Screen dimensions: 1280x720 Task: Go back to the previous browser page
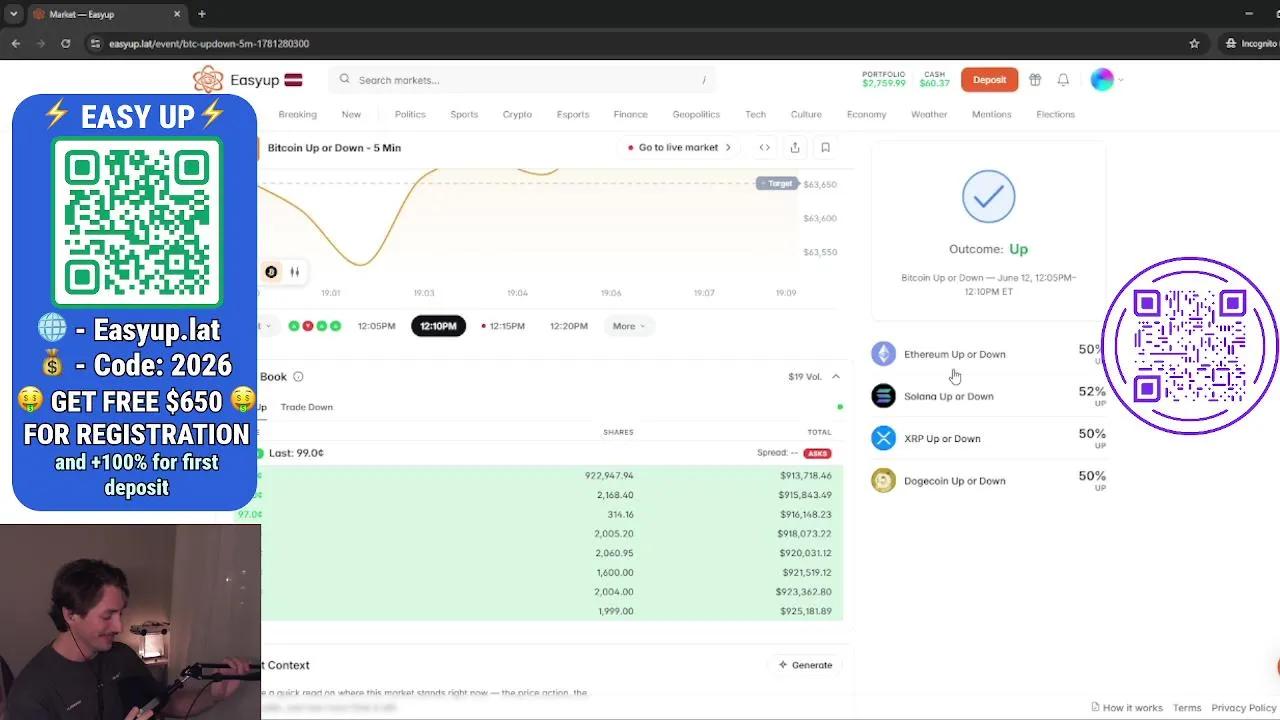click(16, 44)
